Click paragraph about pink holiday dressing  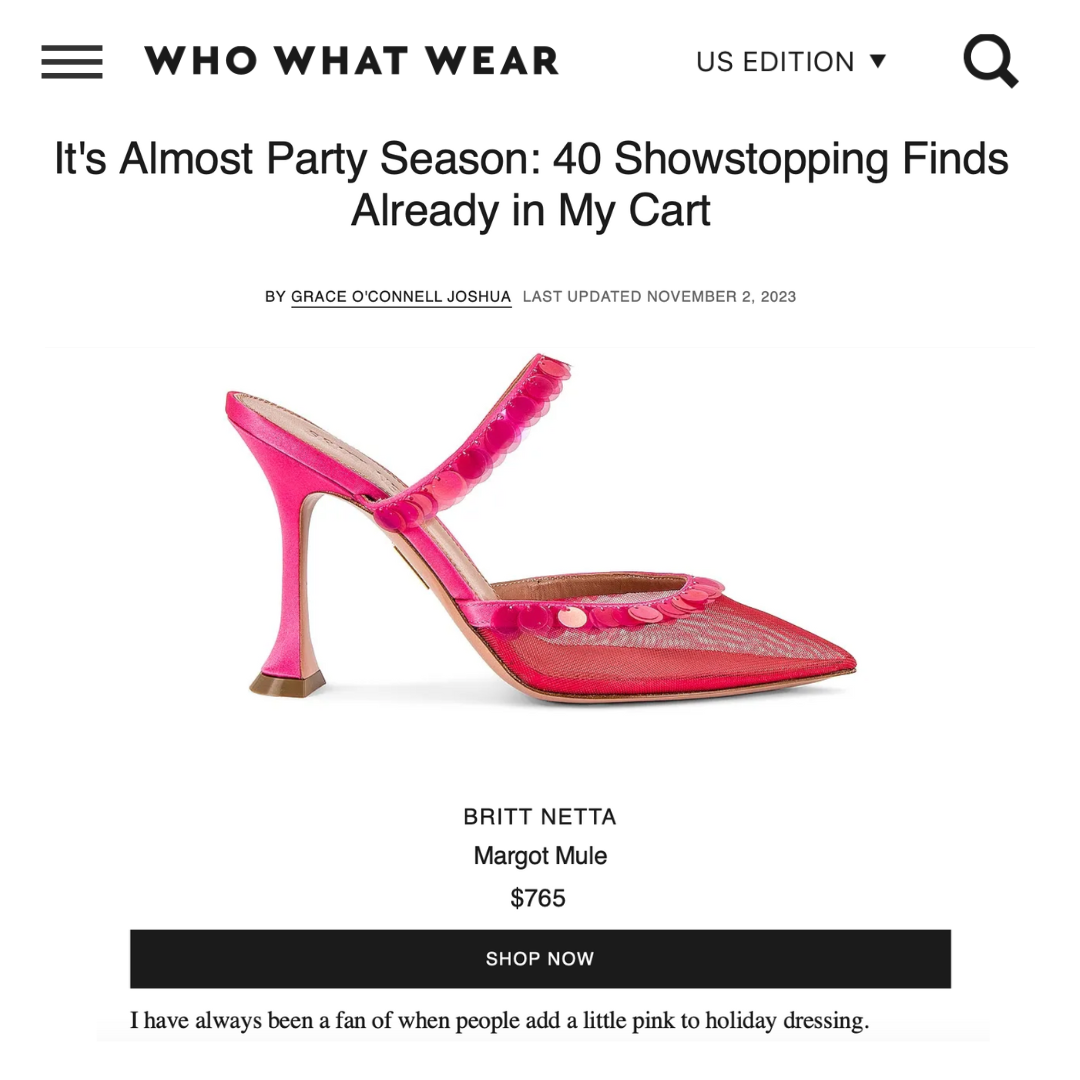point(499,1021)
